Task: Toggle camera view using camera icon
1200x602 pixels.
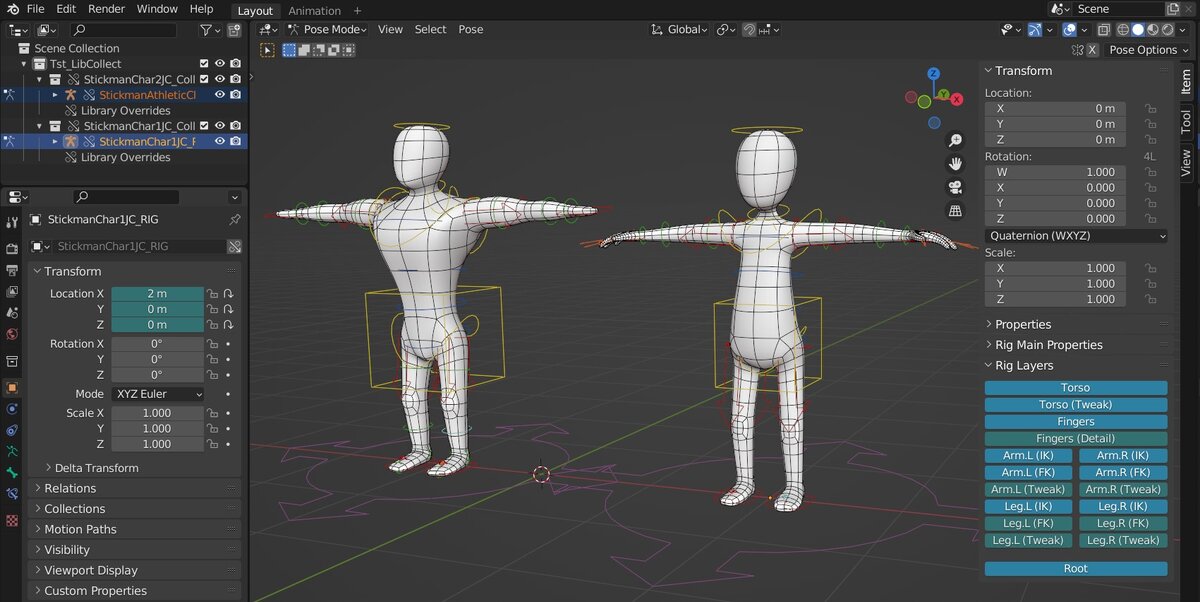Action: point(955,187)
